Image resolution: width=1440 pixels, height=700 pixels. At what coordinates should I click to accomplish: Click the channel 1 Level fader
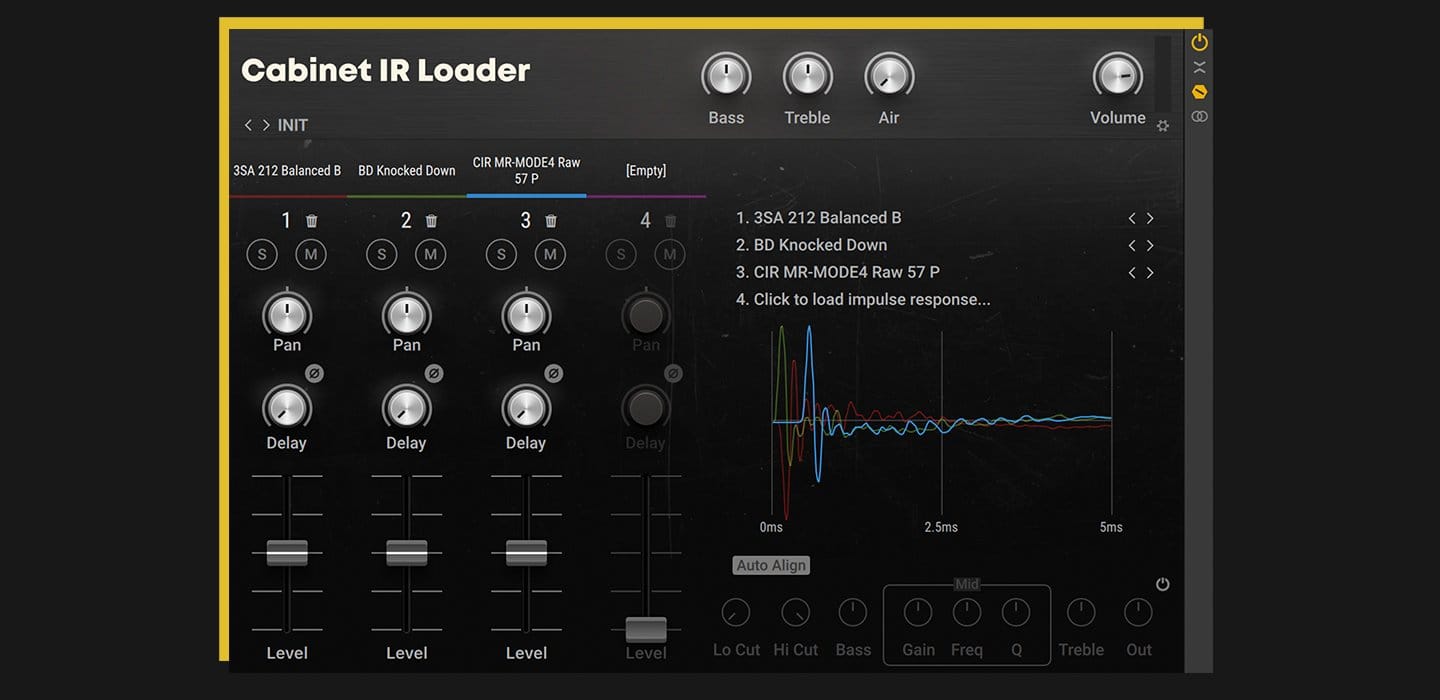pos(287,553)
